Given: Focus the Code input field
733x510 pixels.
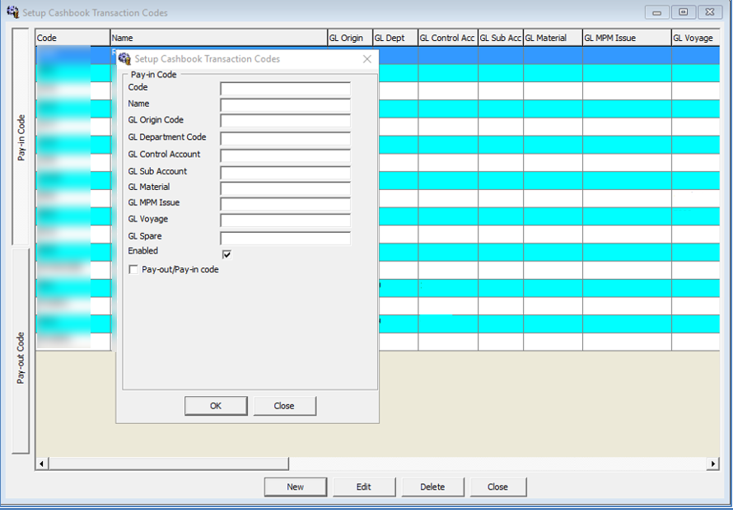Looking at the screenshot, I should click(x=285, y=88).
